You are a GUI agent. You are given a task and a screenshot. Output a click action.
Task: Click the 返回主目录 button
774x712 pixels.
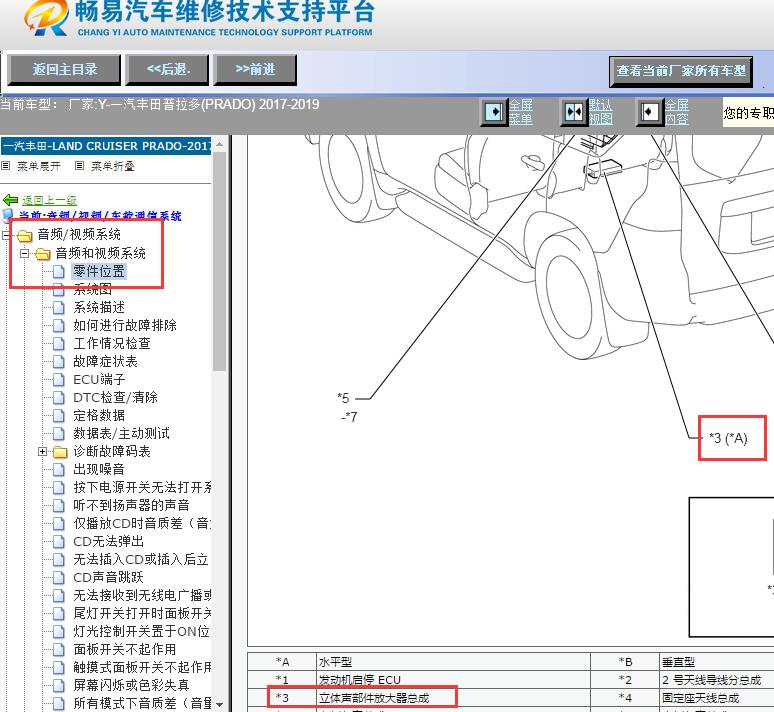coord(64,70)
